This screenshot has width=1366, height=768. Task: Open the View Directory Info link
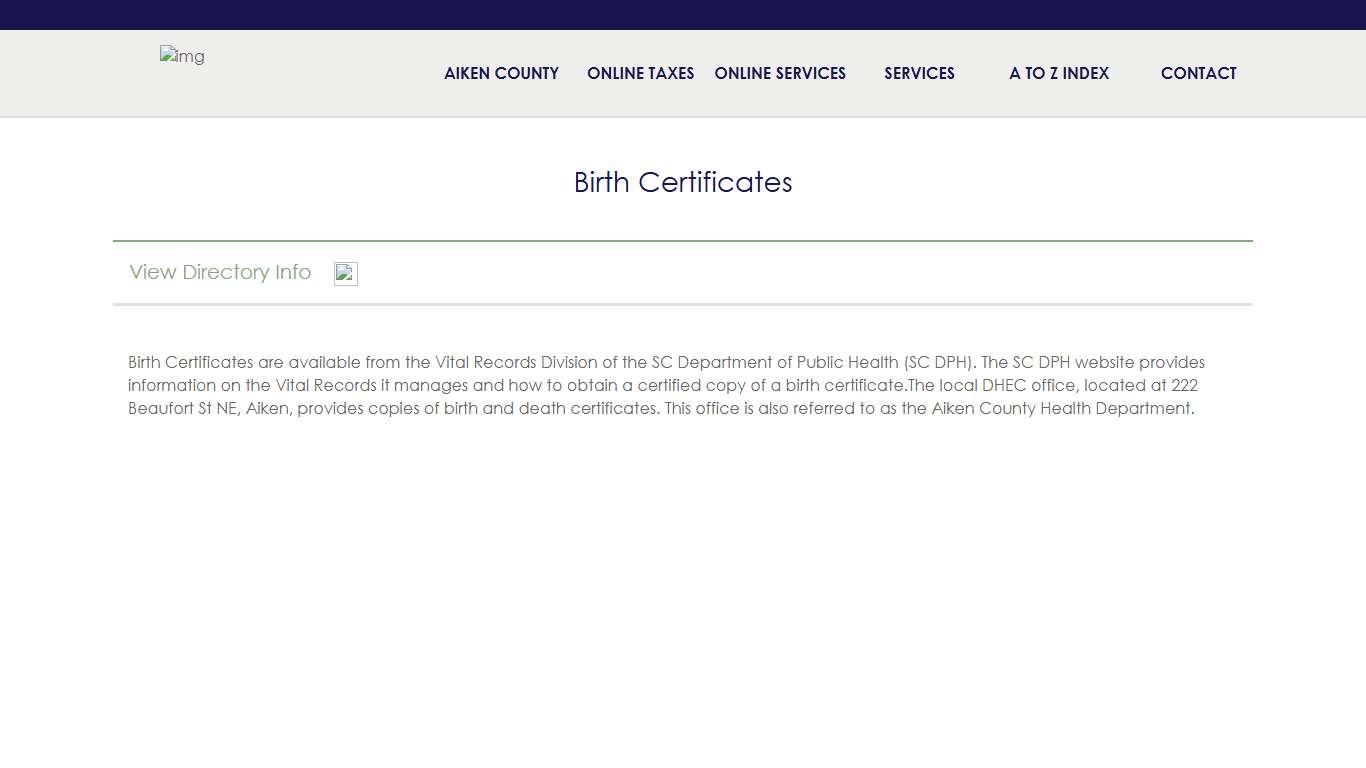pos(219,272)
